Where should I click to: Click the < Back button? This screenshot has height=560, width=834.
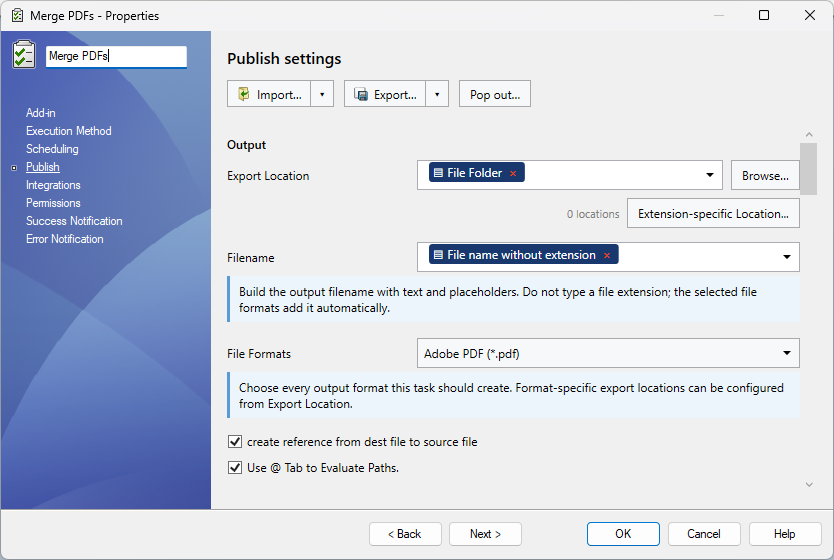[x=405, y=534]
